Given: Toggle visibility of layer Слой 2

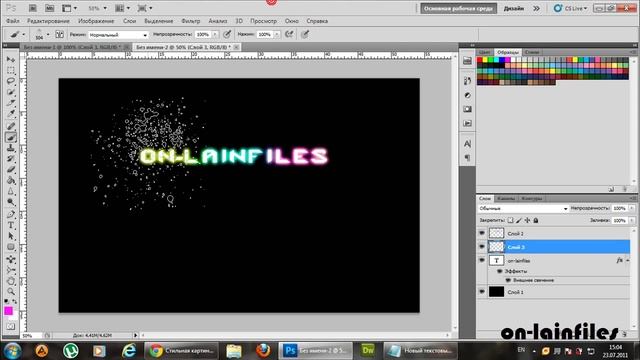Looking at the screenshot, I should click(482, 233).
